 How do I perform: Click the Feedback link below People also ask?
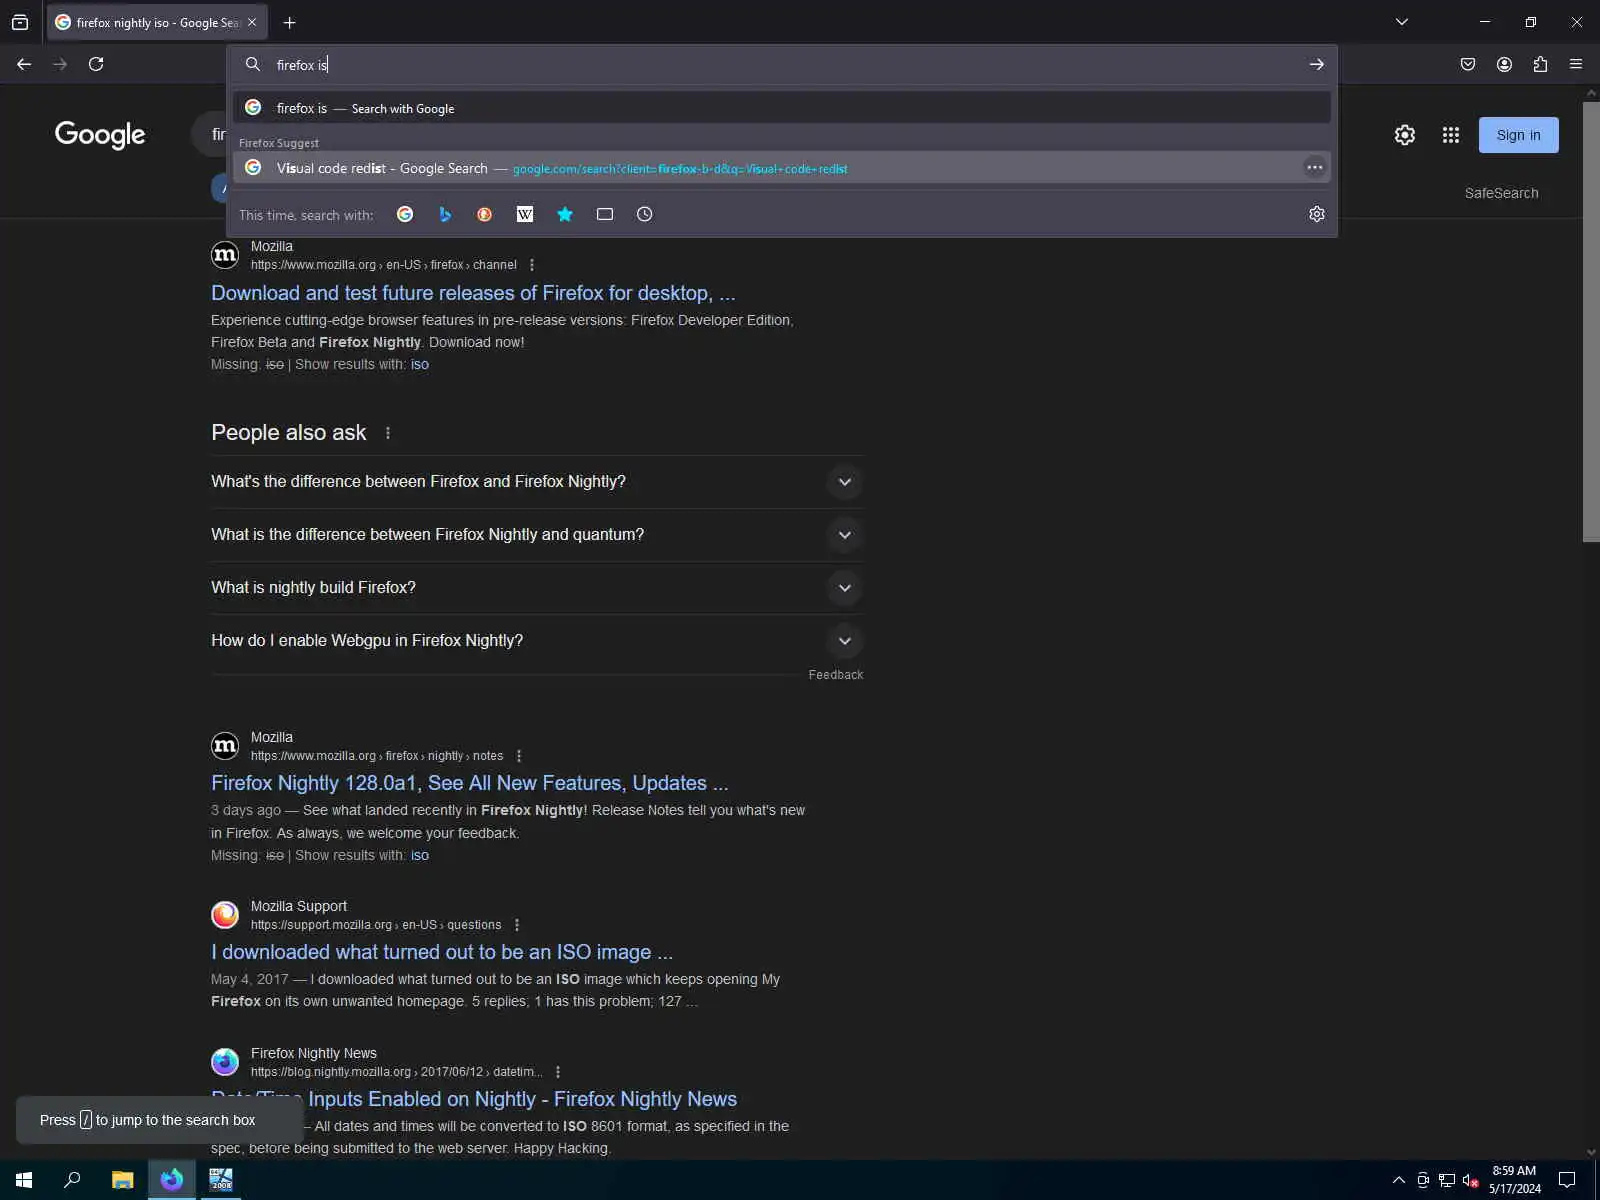[836, 675]
